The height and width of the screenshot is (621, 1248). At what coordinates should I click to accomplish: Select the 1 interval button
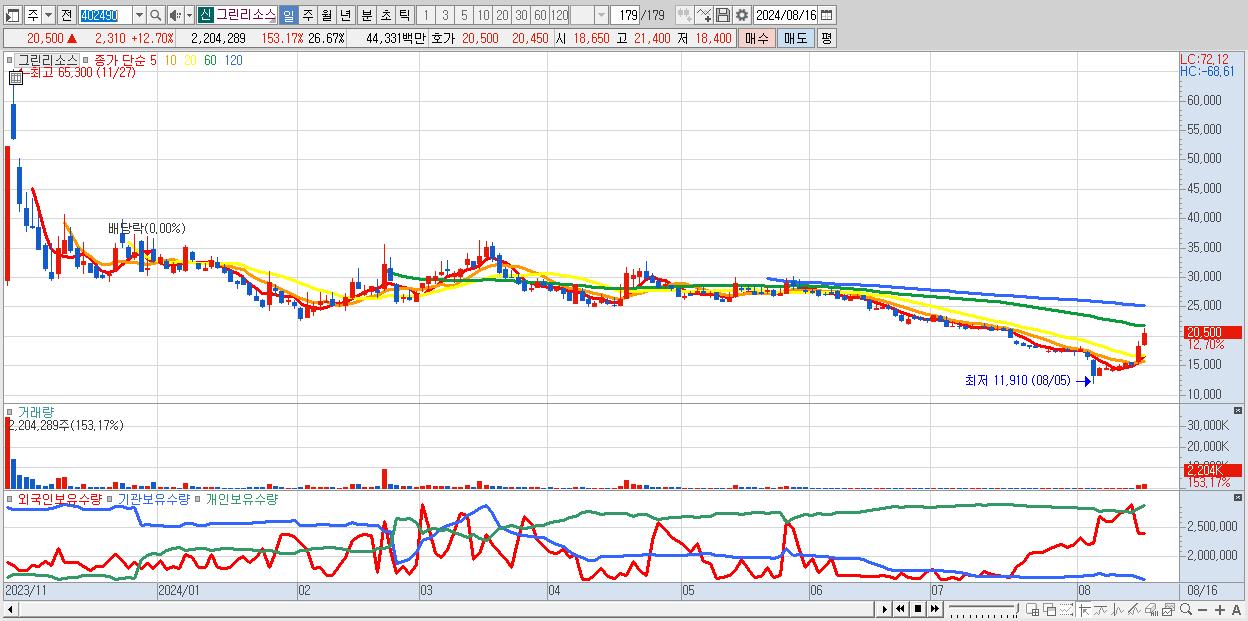[425, 15]
